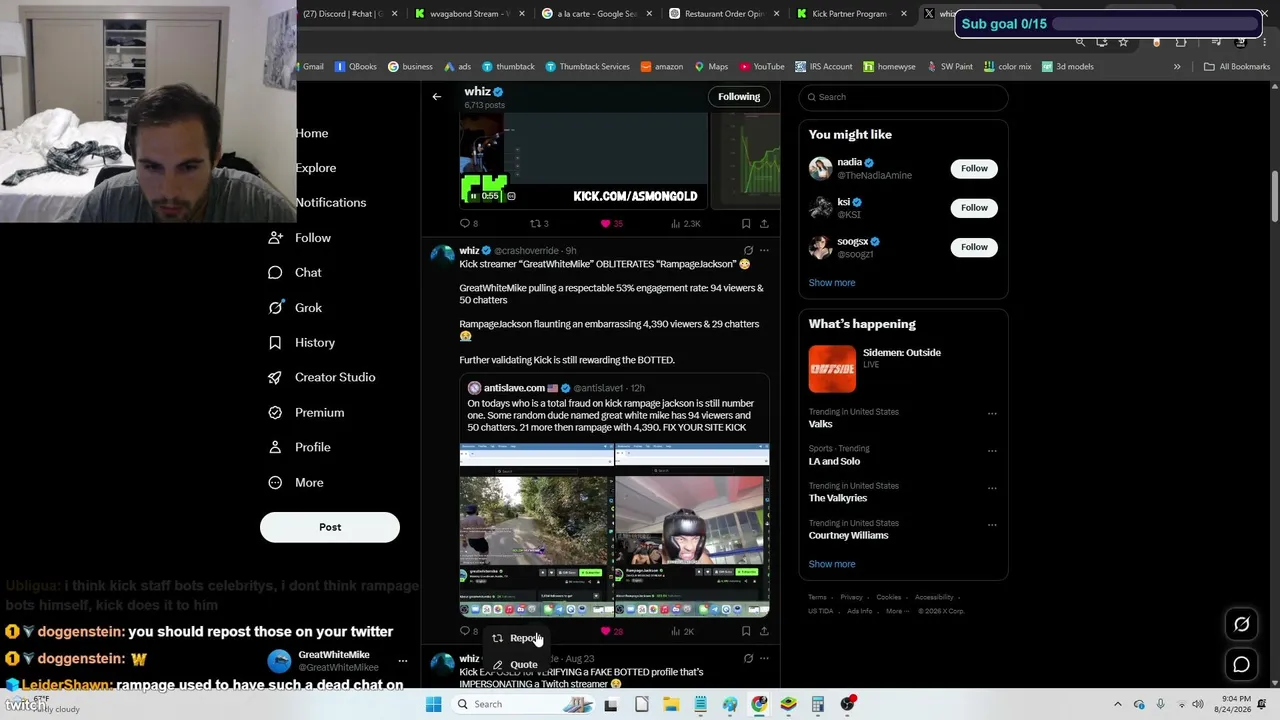Open History in the X sidebar
Image resolution: width=1280 pixels, height=720 pixels.
302,343
